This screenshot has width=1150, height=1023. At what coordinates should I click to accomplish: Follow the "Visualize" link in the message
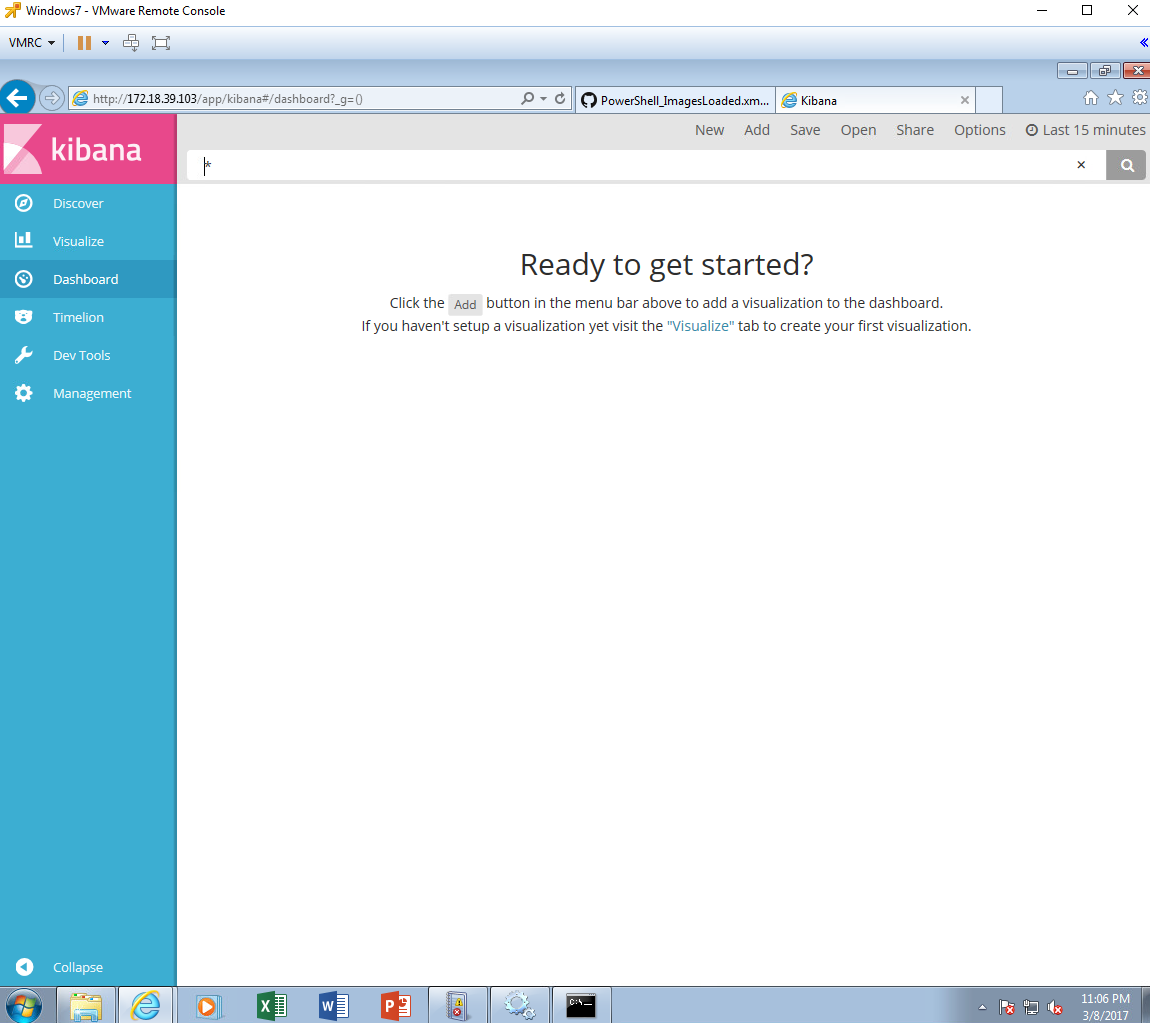tap(700, 326)
